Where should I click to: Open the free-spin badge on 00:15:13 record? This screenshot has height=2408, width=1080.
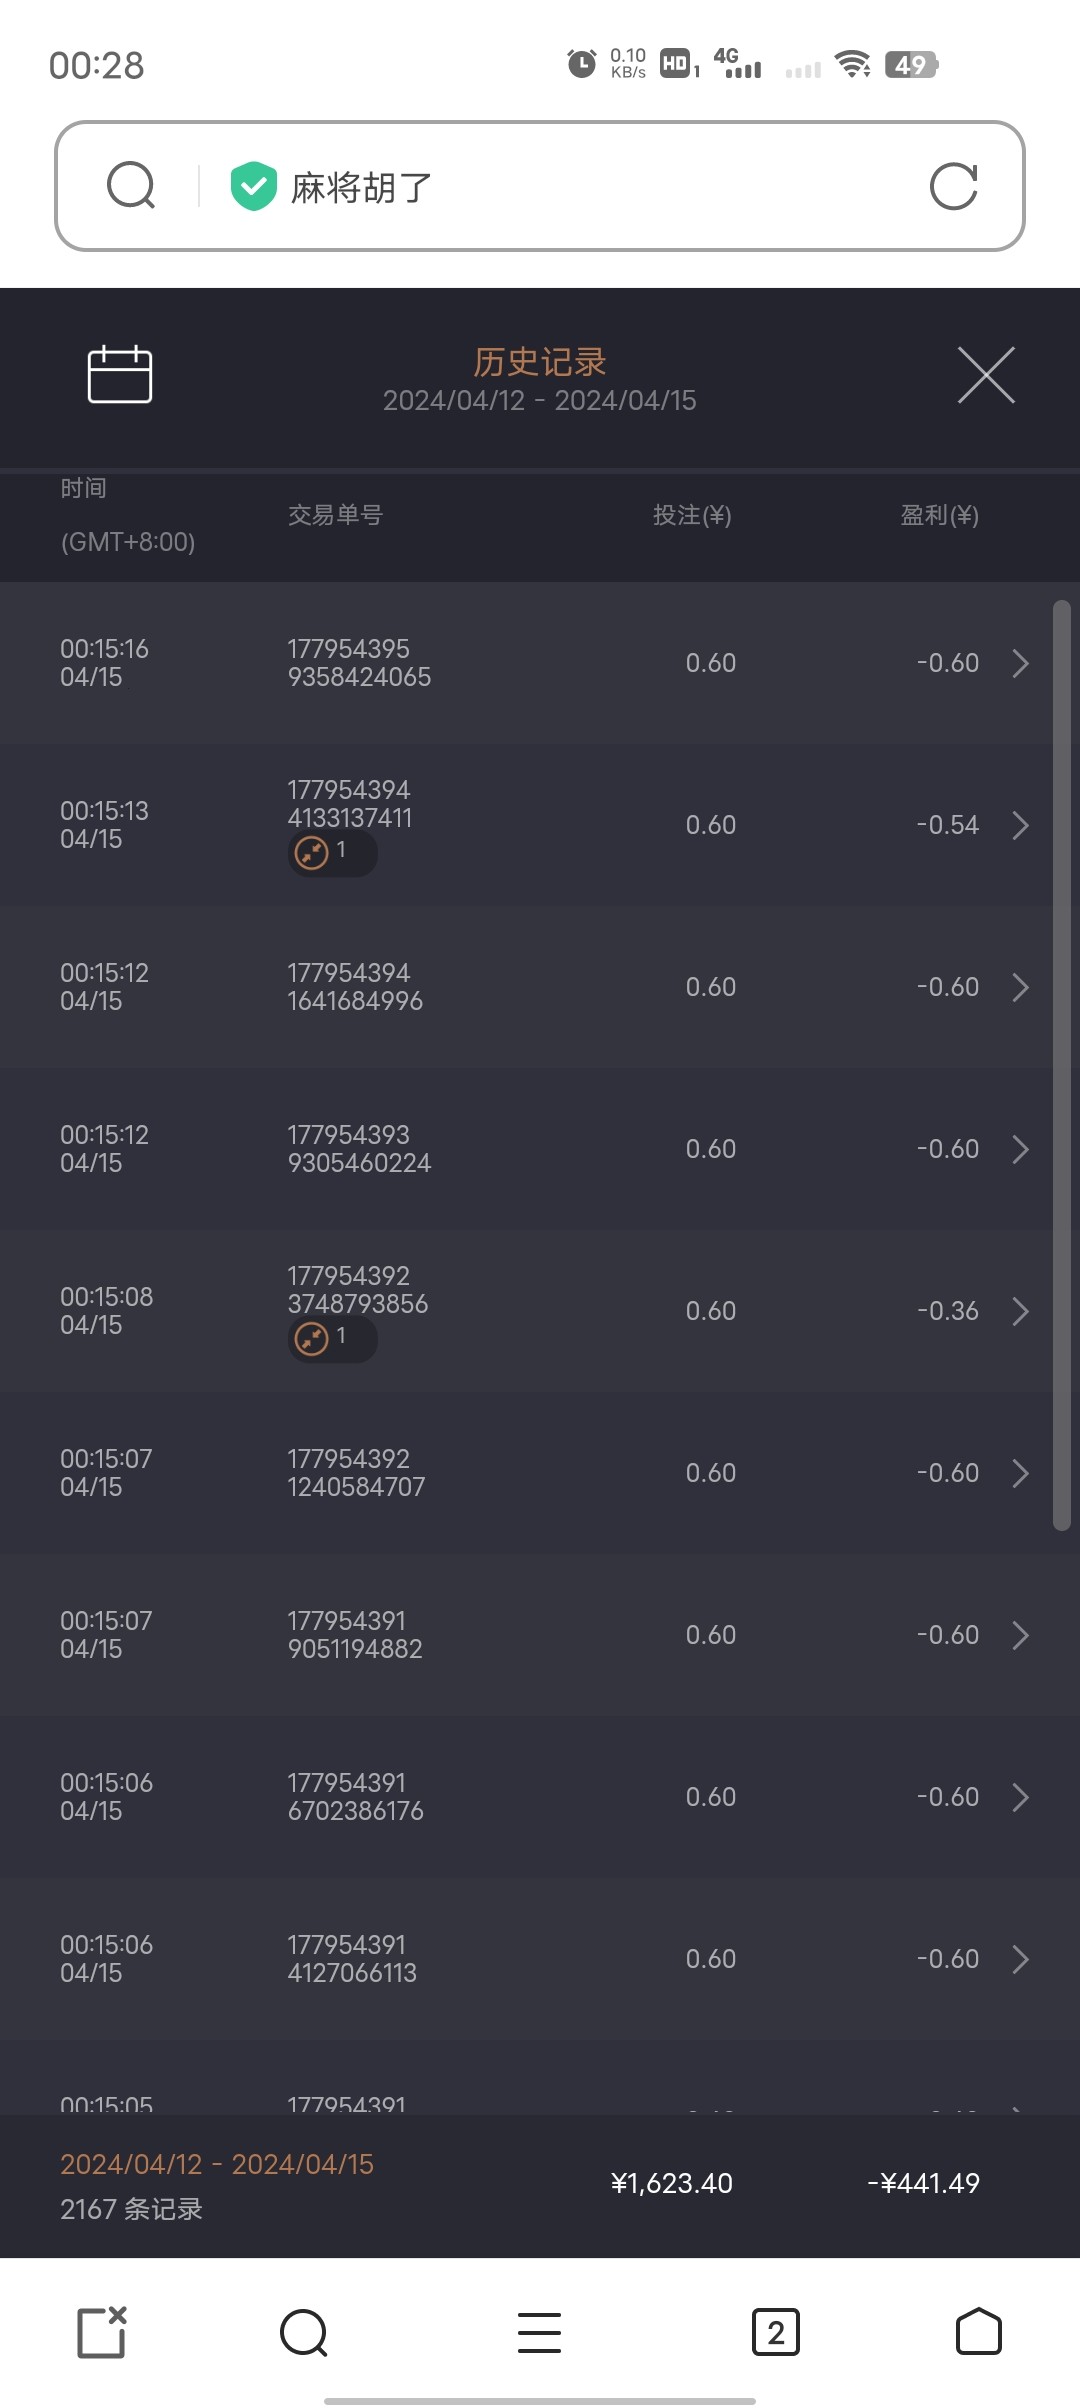(x=332, y=853)
